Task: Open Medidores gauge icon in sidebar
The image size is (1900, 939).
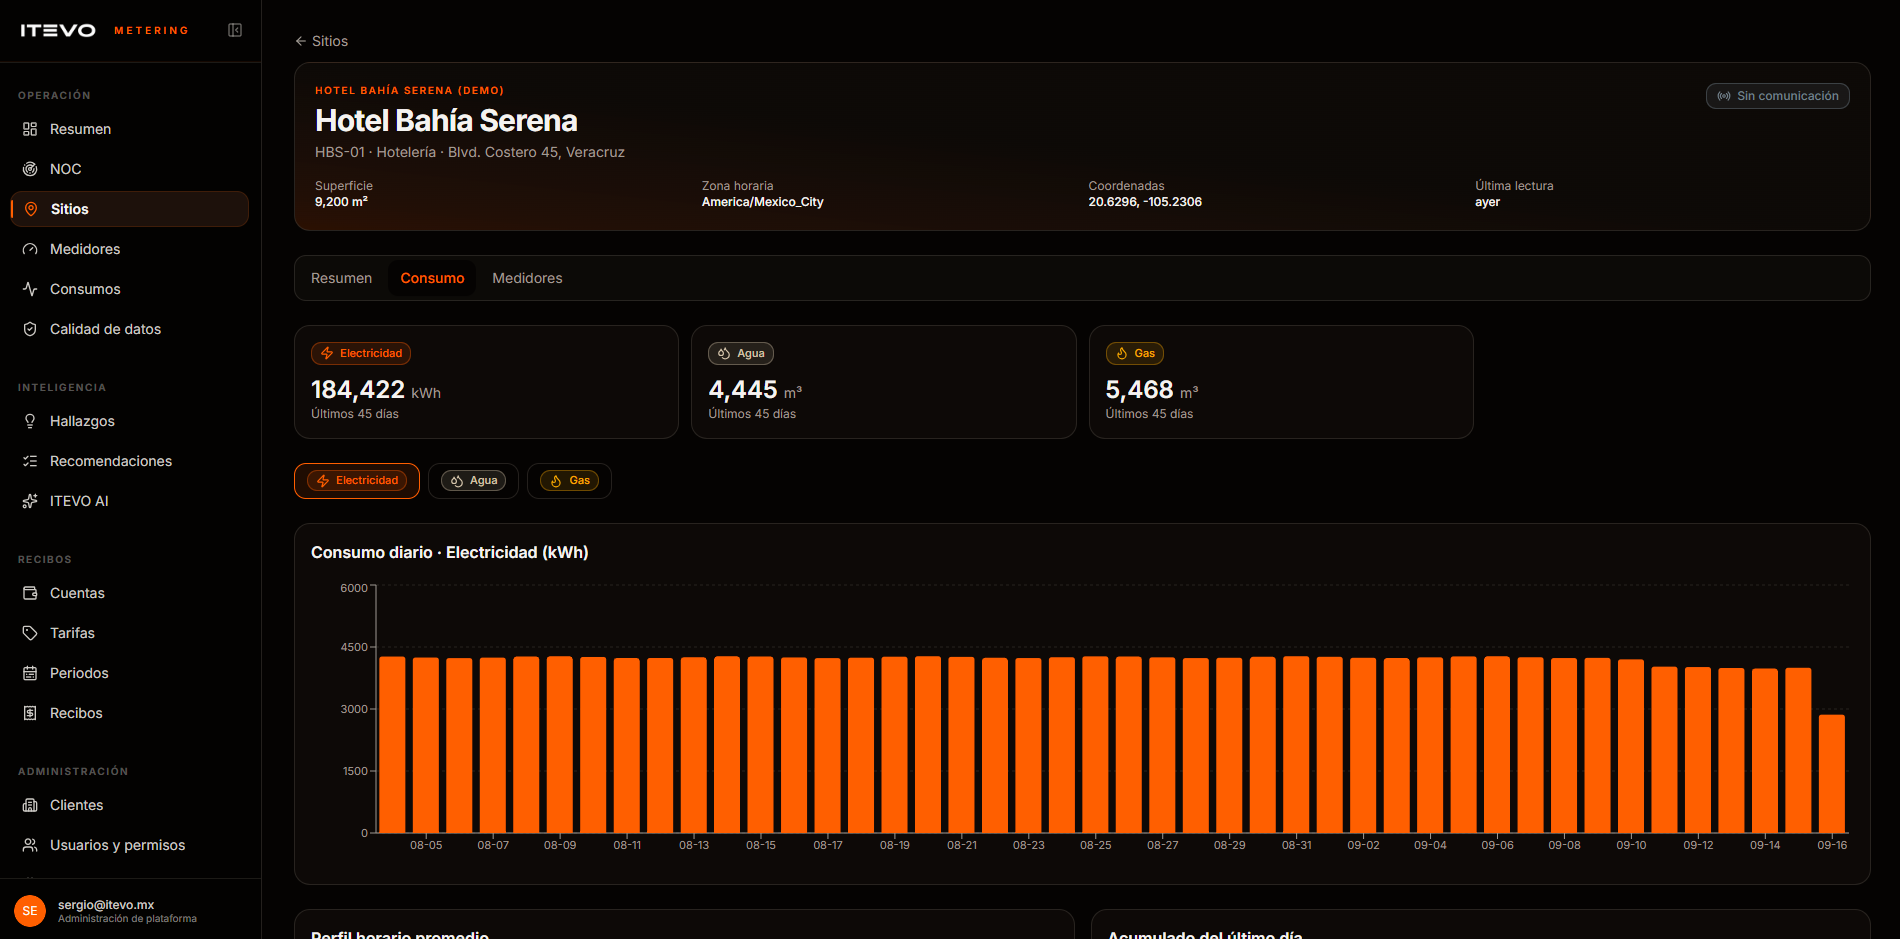Action: pyautogui.click(x=30, y=249)
